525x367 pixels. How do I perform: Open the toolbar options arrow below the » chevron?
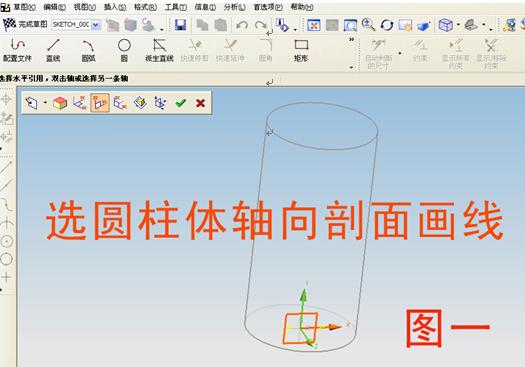pos(351,67)
